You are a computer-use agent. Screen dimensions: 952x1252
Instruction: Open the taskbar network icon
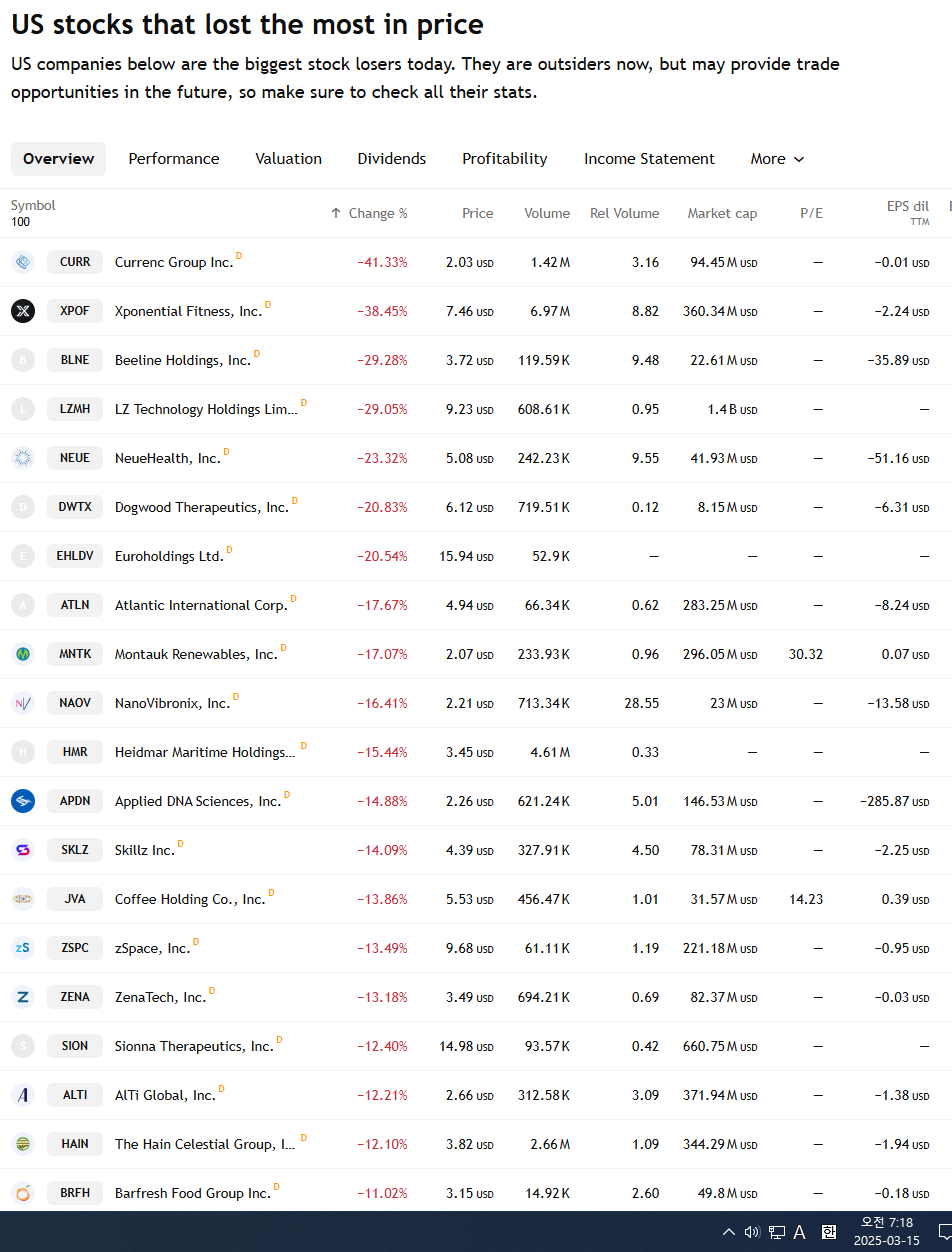tap(776, 1232)
